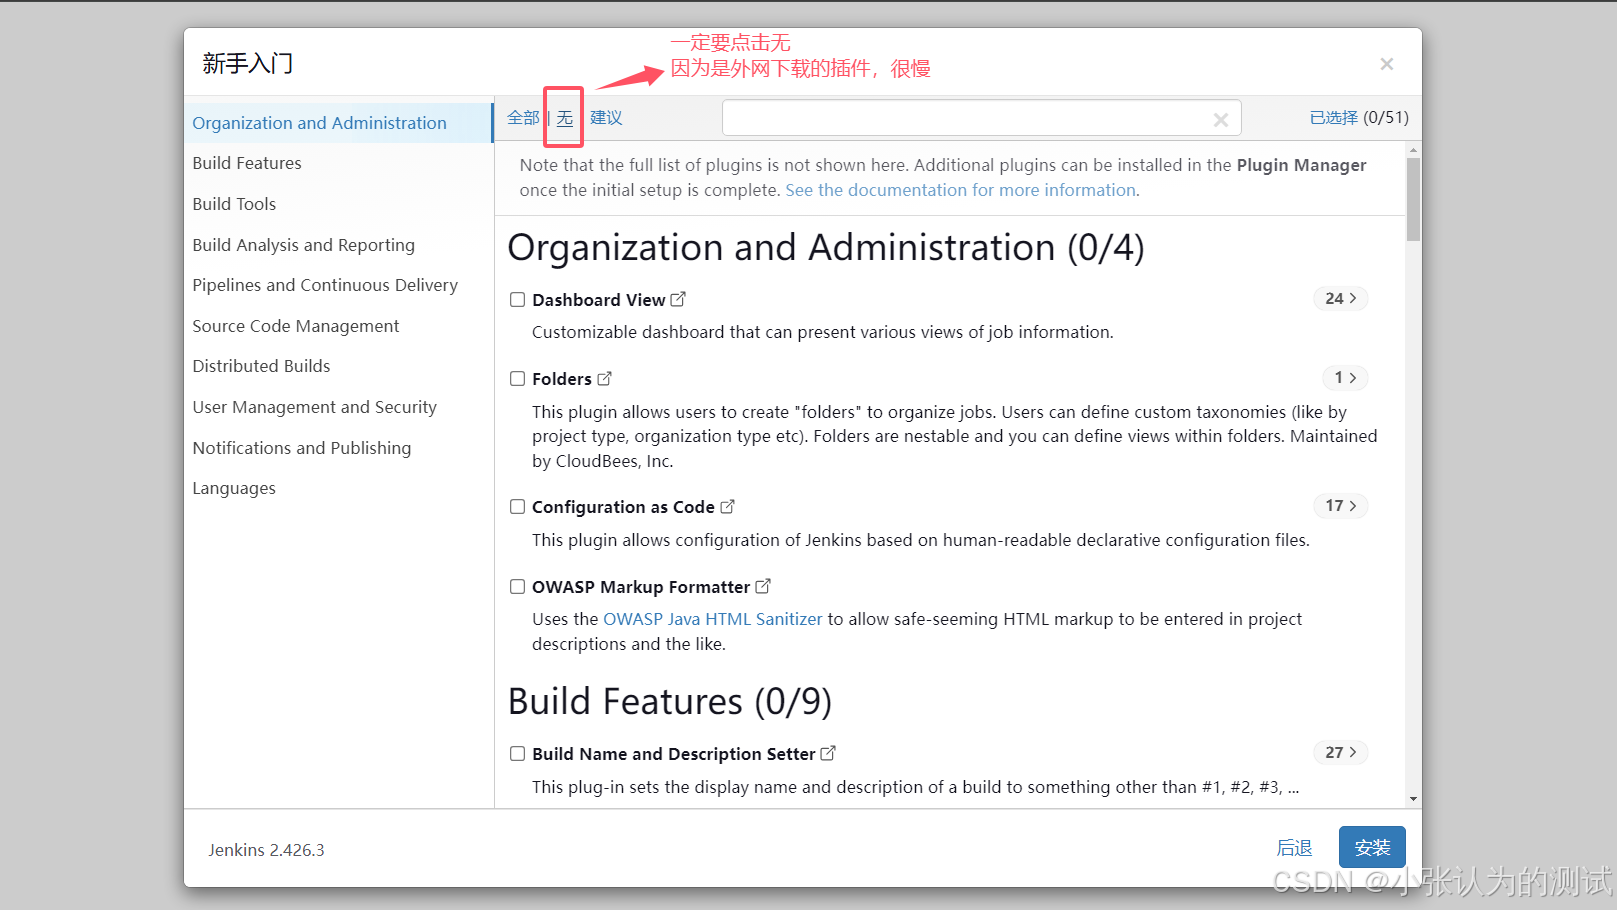Viewport: 1617px width, 910px height.
Task: Click the Dashboard View plugin name
Action: [x=598, y=300]
